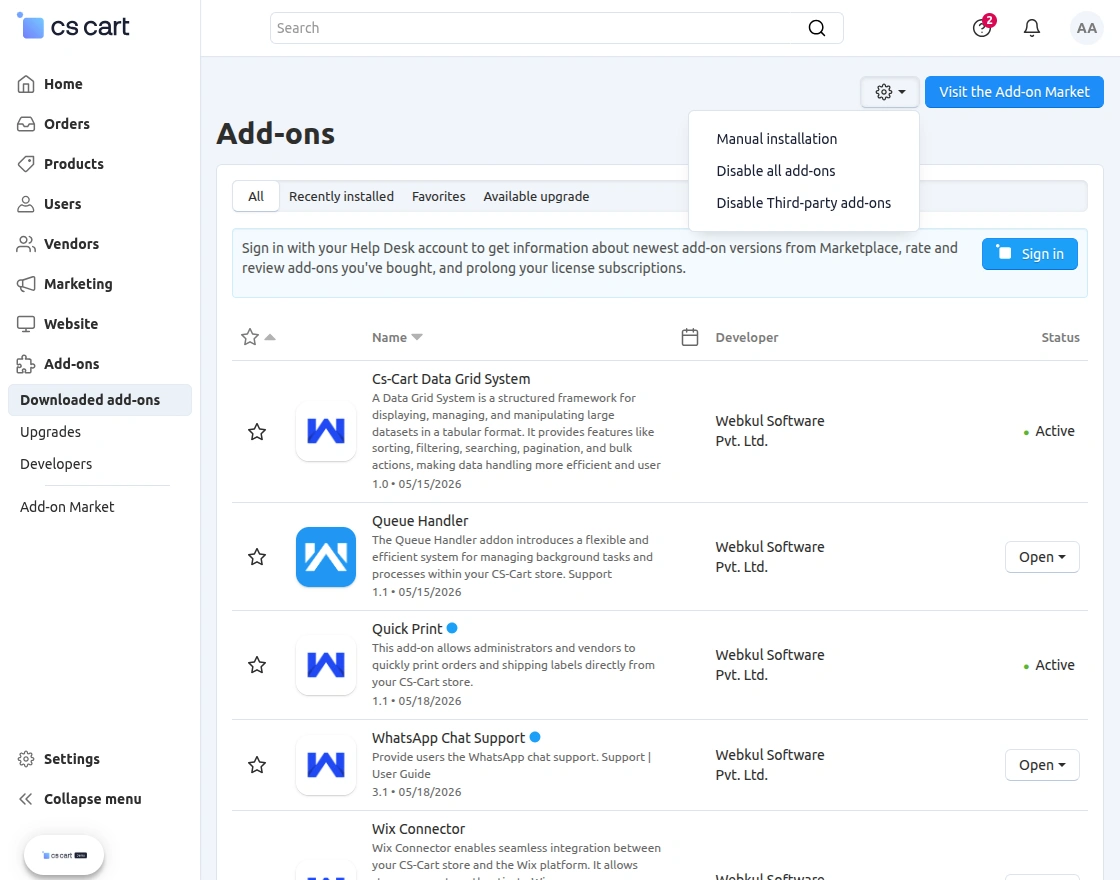The height and width of the screenshot is (880, 1120).
Task: Click the Vendors people icon in sidebar
Action: pyautogui.click(x=26, y=244)
